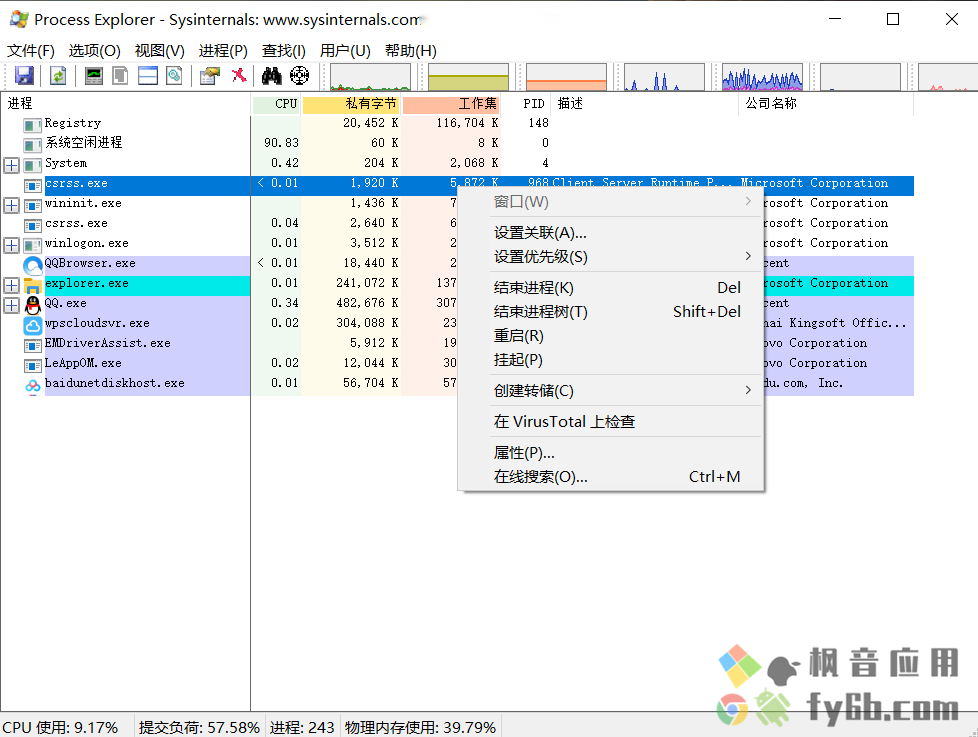This screenshot has height=737, width=978.
Task: Click the blue I/O spikes mini graph
Action: point(664,77)
